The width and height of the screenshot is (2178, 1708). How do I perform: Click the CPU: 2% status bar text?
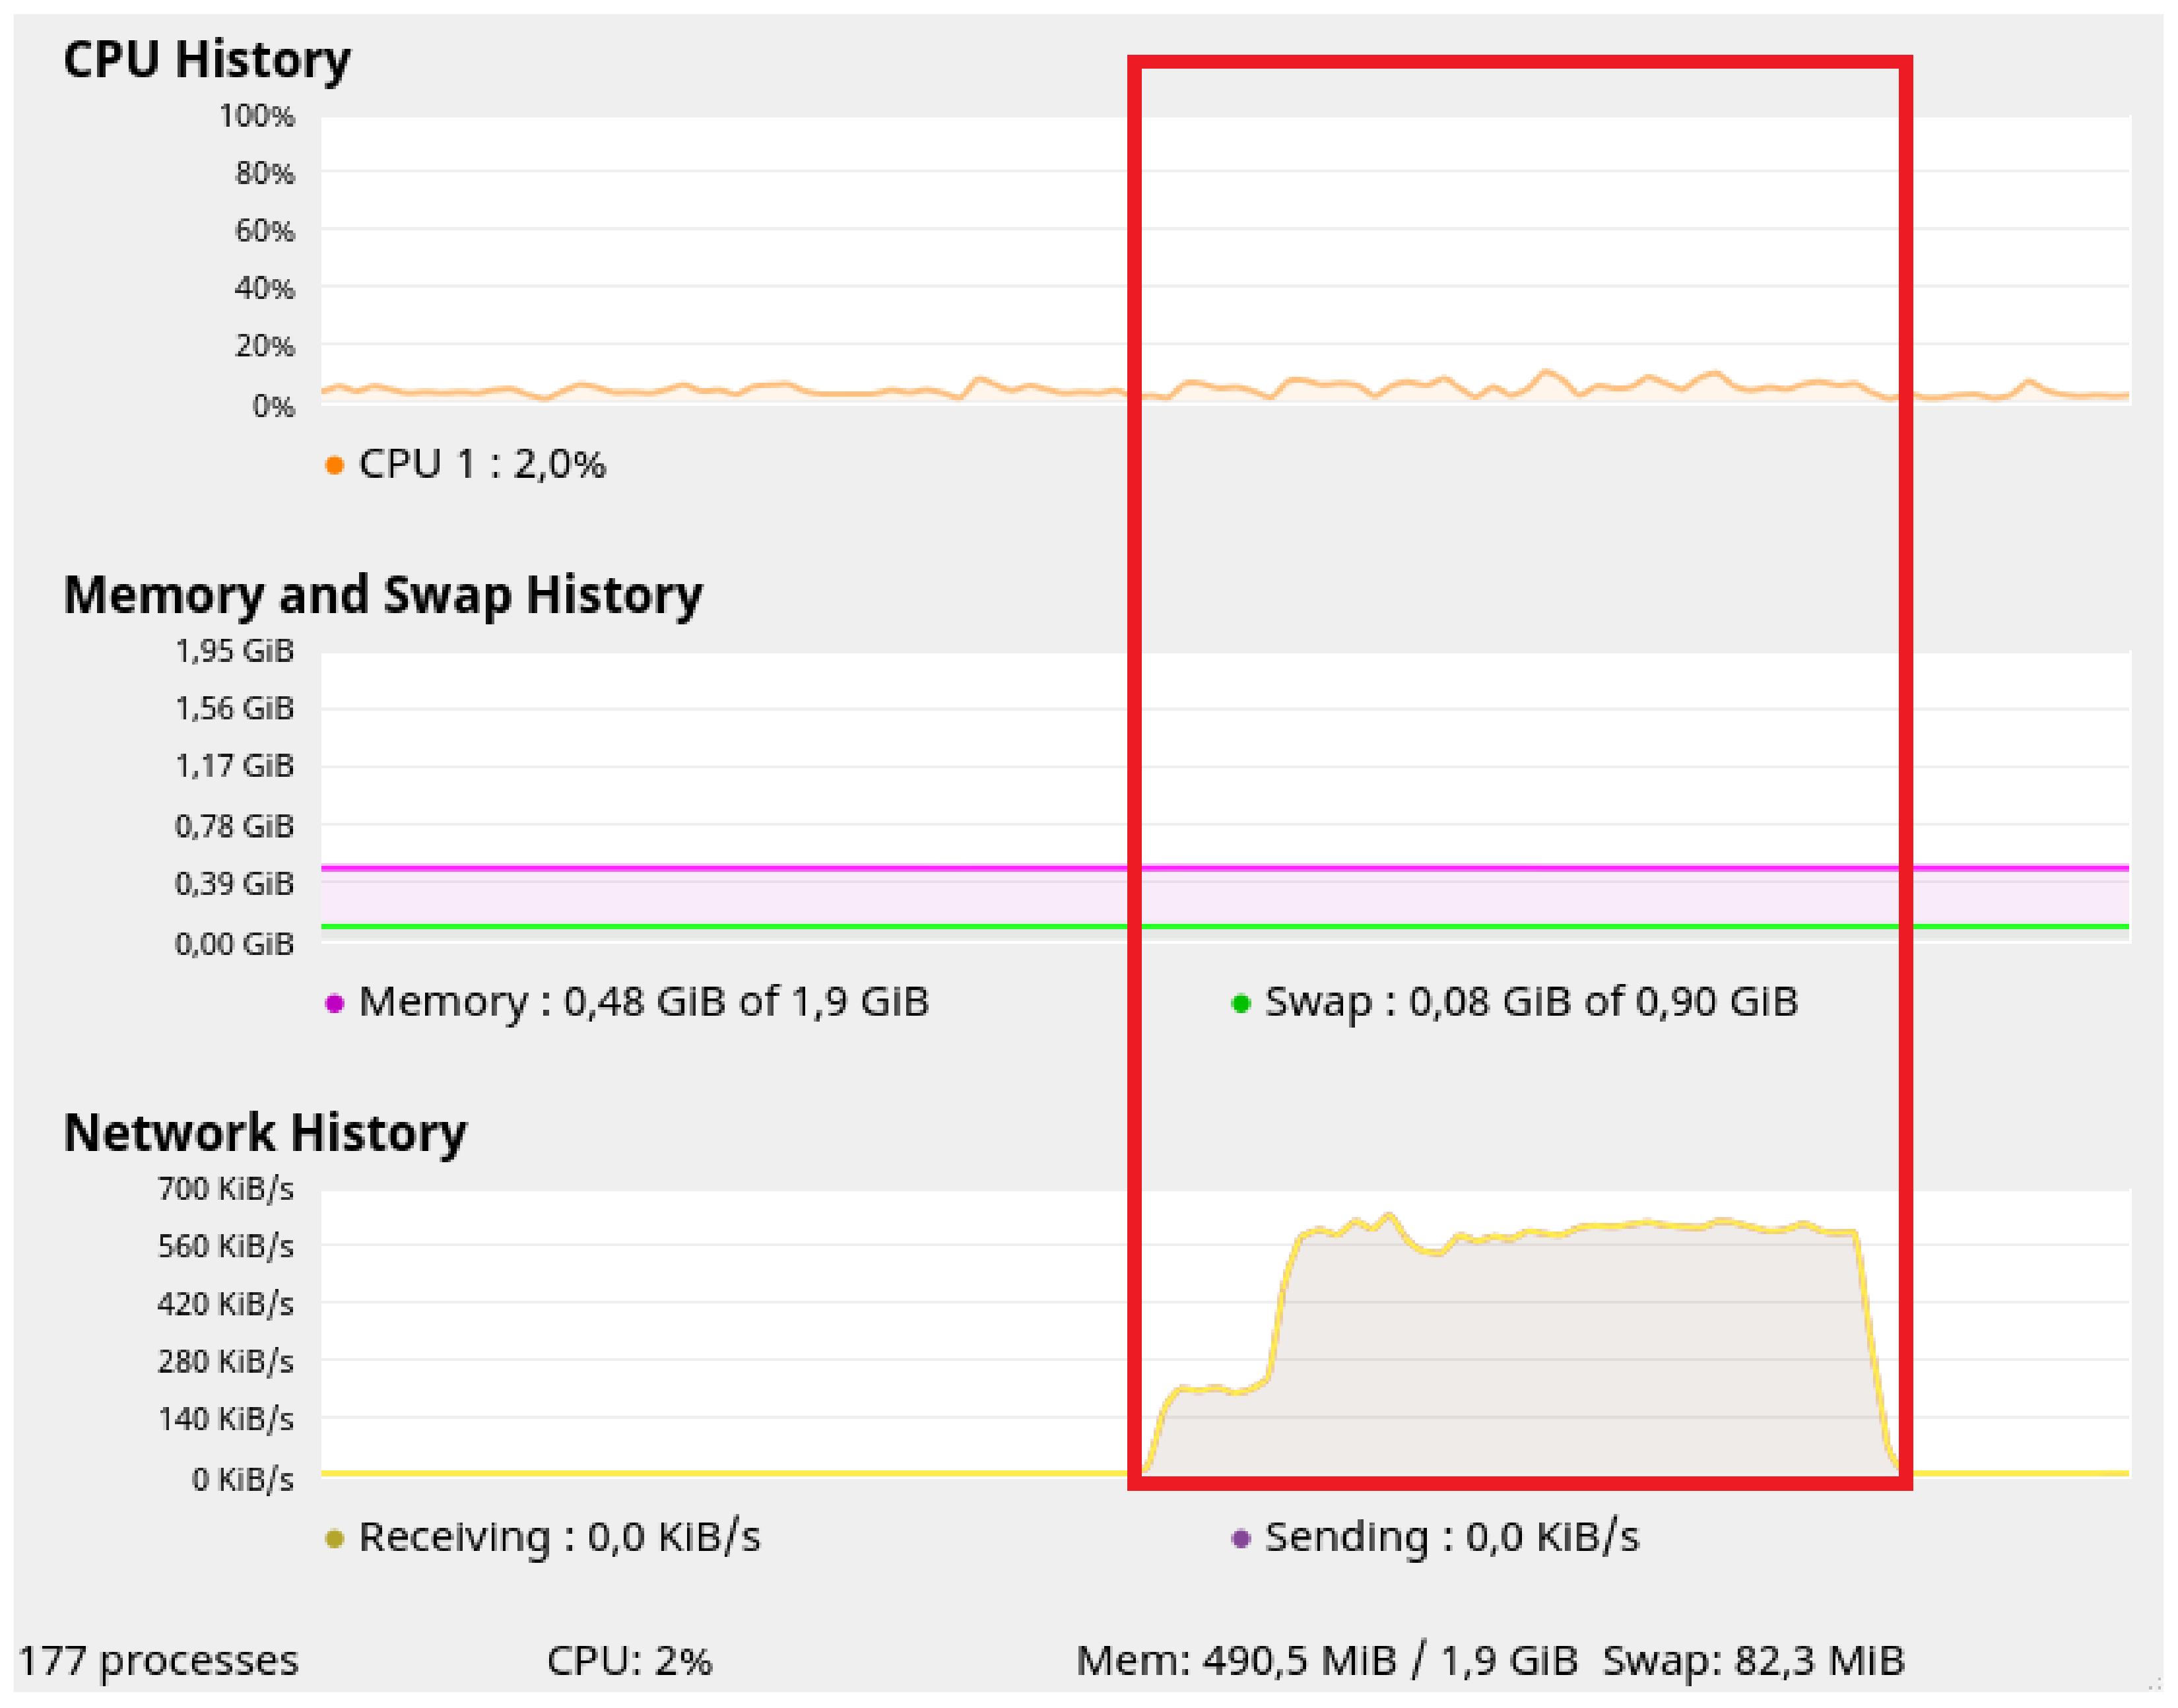click(629, 1661)
